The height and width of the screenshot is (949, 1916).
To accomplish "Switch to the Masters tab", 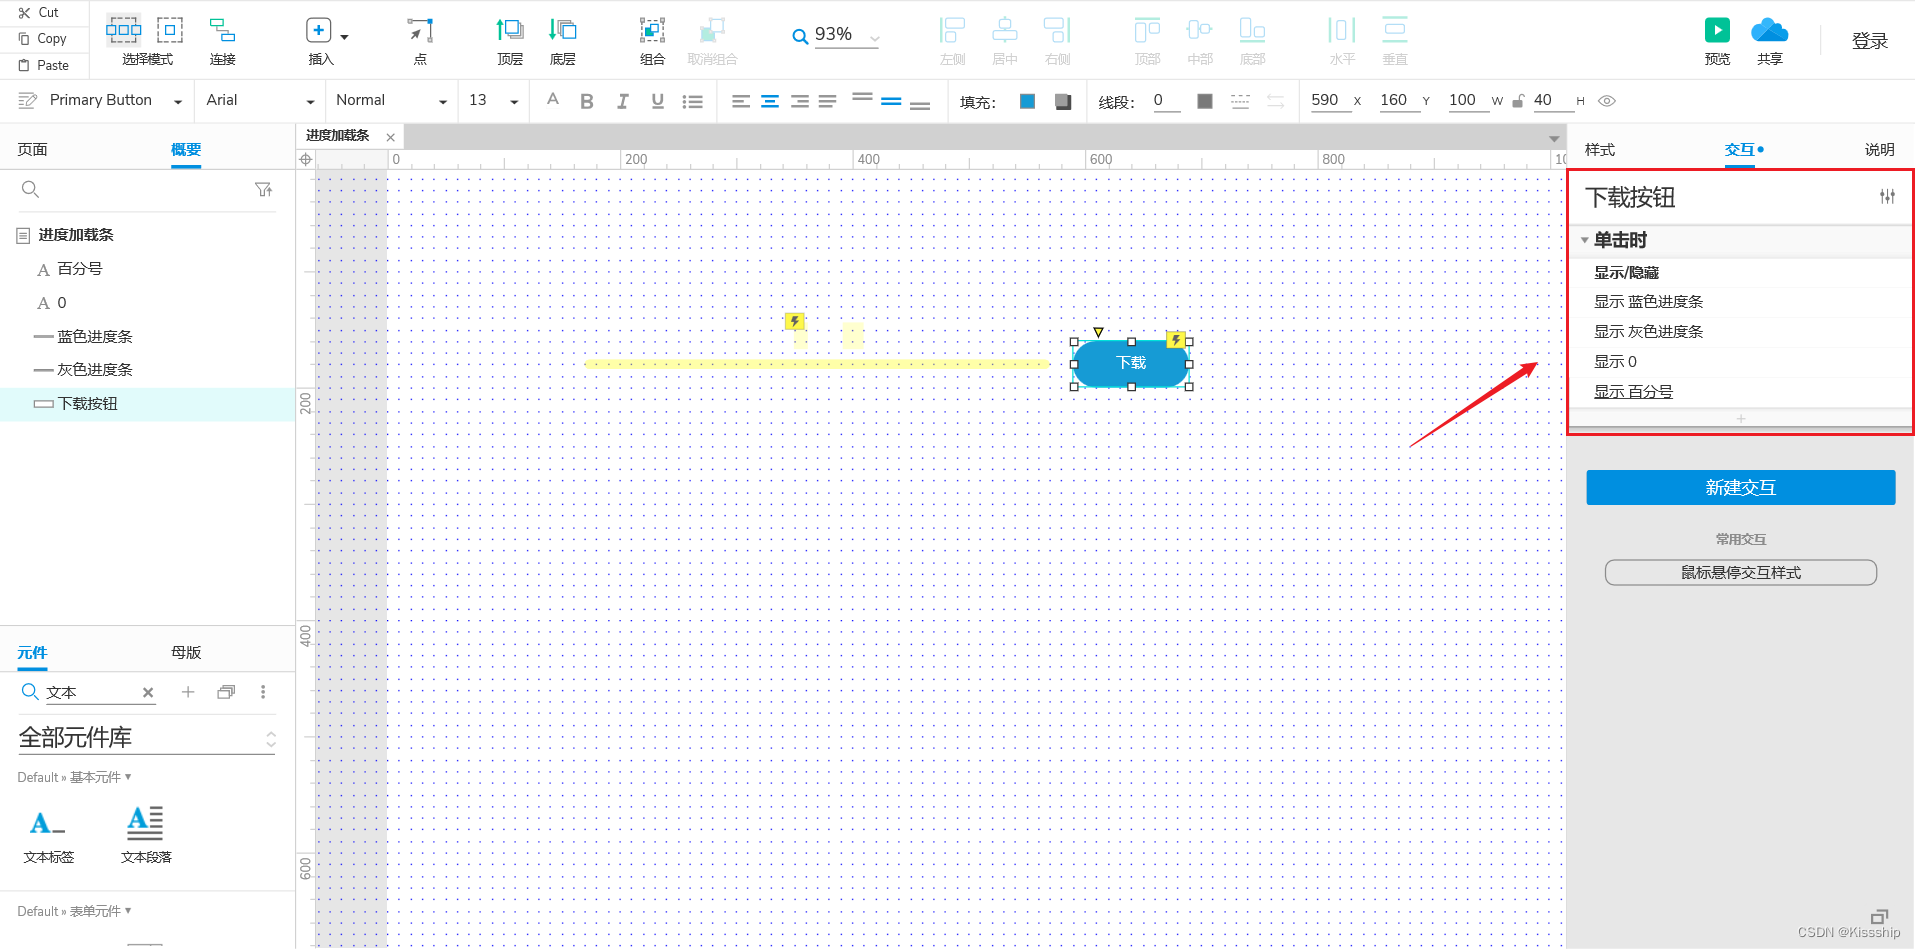I will click(186, 653).
